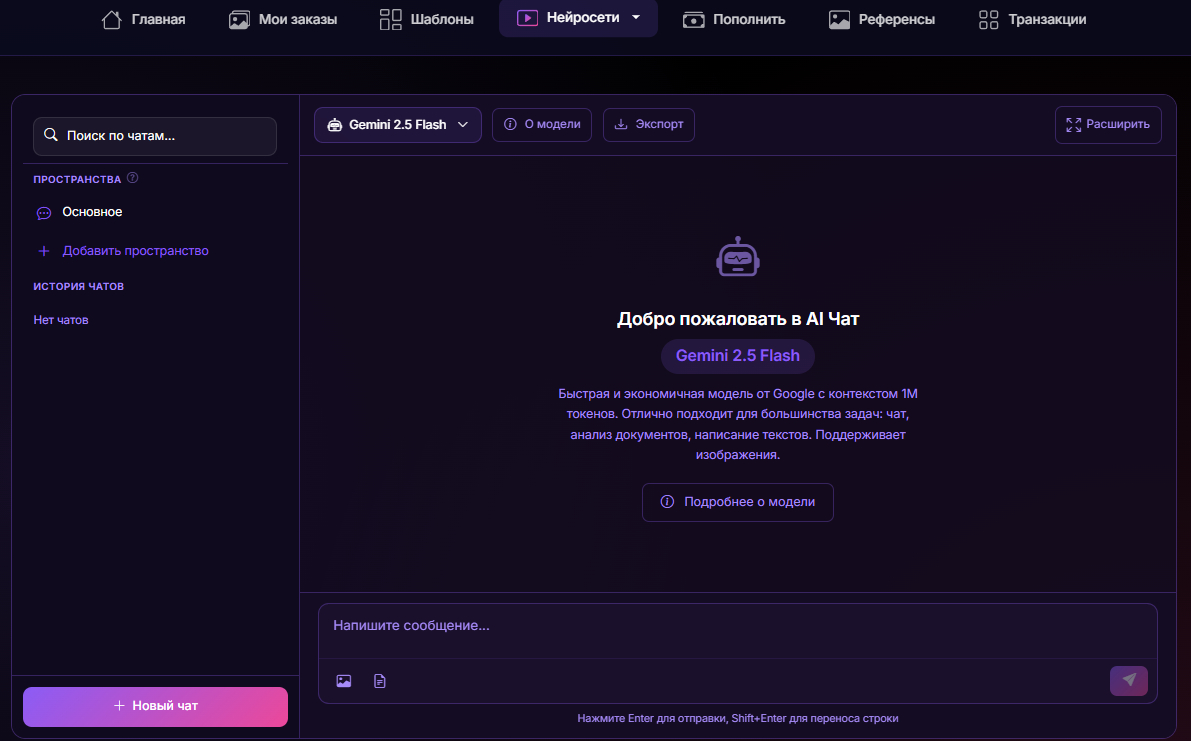Click the home icon next to Главная
Viewport: 1191px width, 741px height.
tap(112, 19)
